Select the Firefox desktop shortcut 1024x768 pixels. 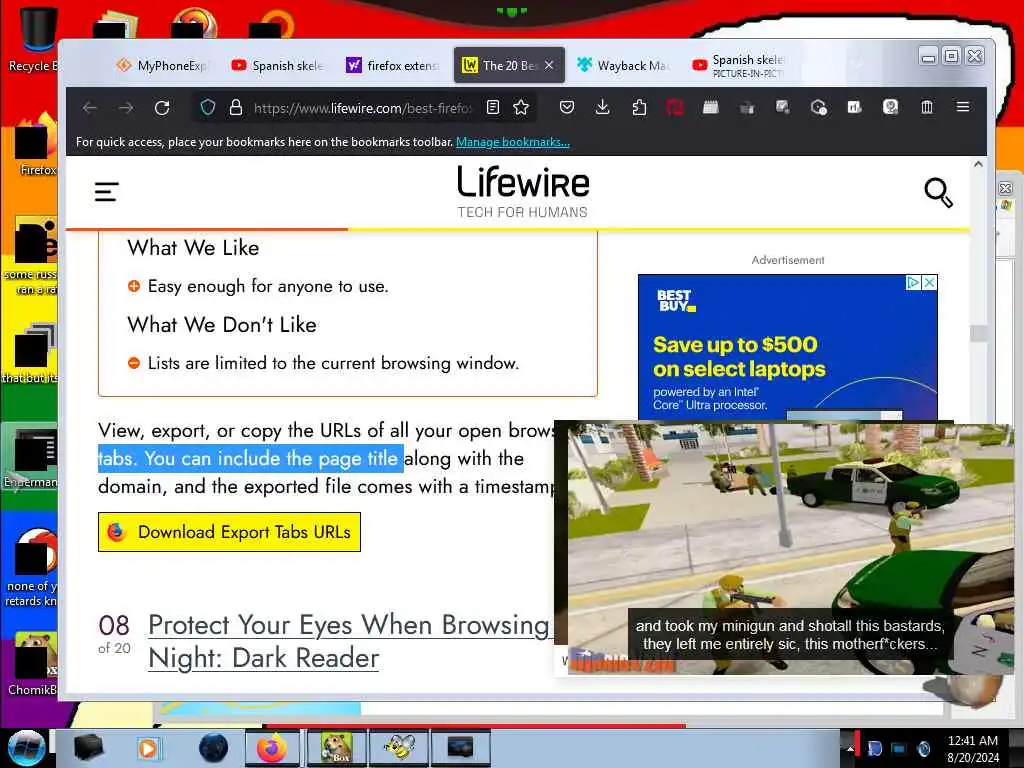[33, 145]
